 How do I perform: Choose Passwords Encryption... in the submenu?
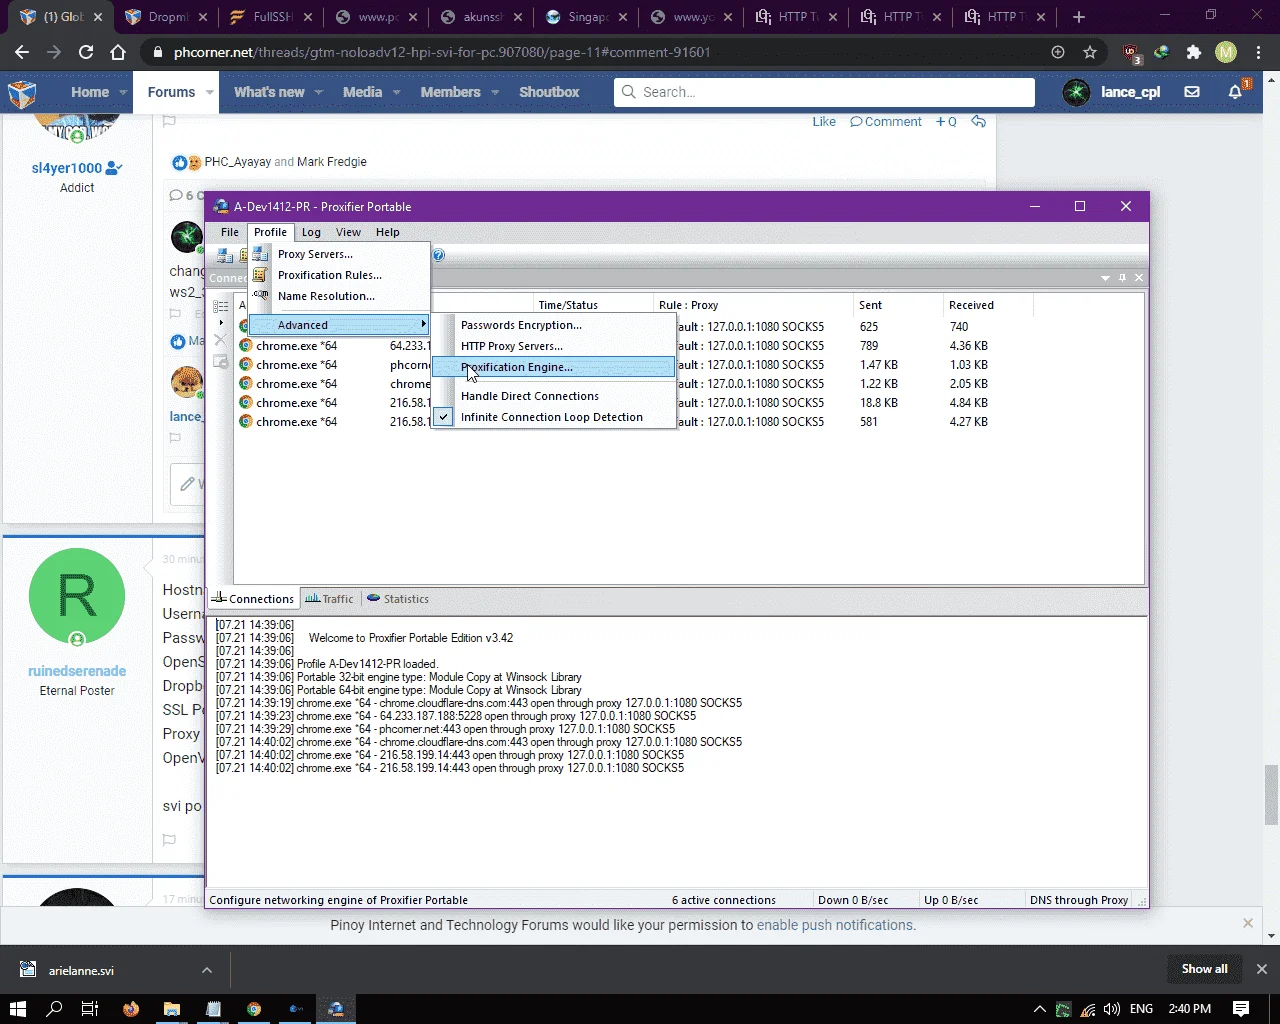pyautogui.click(x=553, y=325)
